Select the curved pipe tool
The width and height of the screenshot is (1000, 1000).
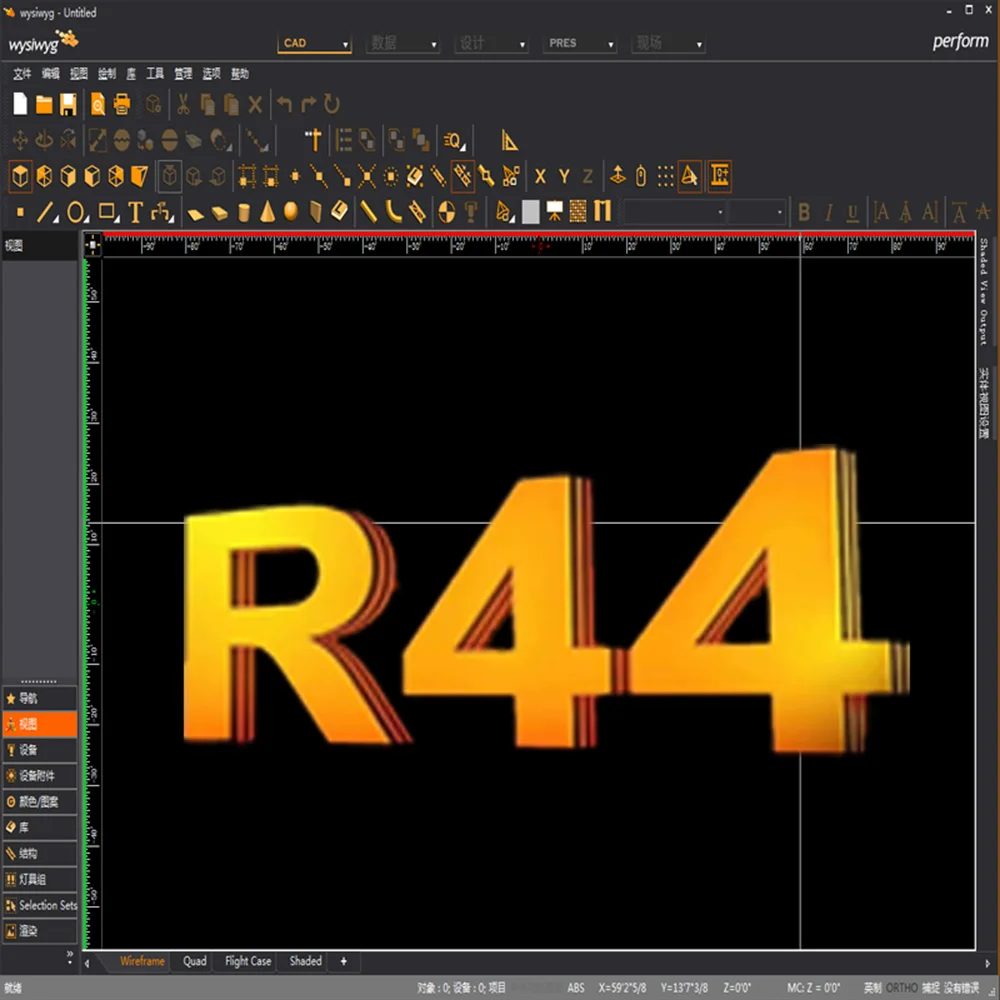(x=393, y=212)
